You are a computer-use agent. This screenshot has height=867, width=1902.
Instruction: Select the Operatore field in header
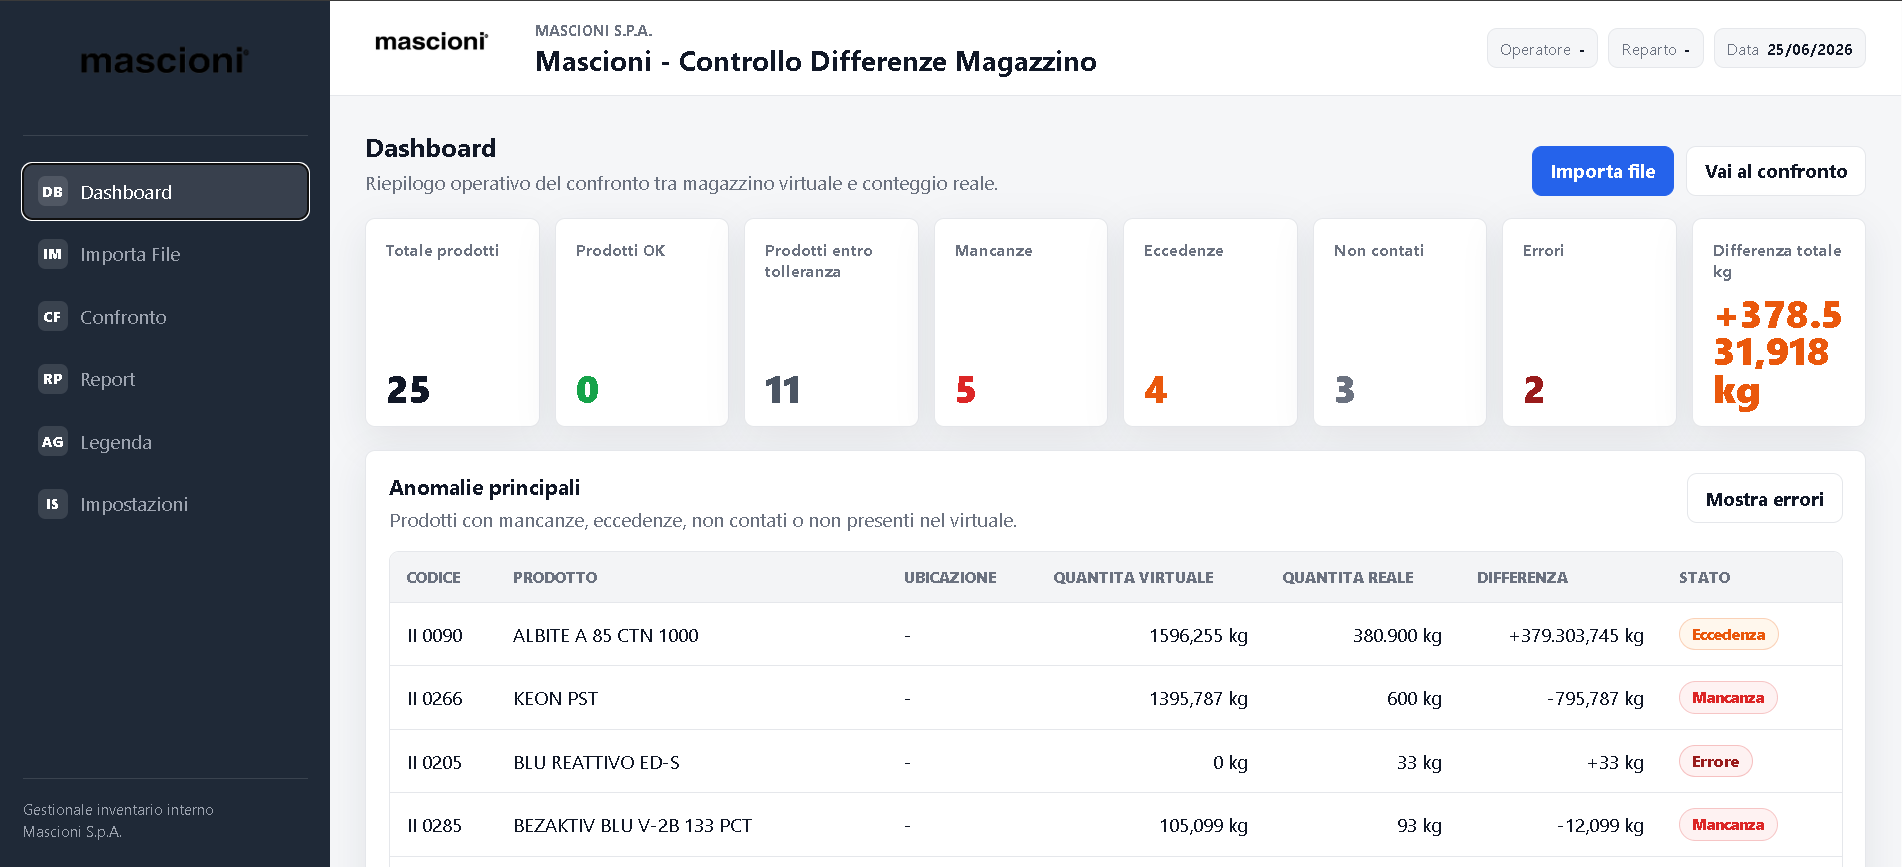coord(1542,49)
